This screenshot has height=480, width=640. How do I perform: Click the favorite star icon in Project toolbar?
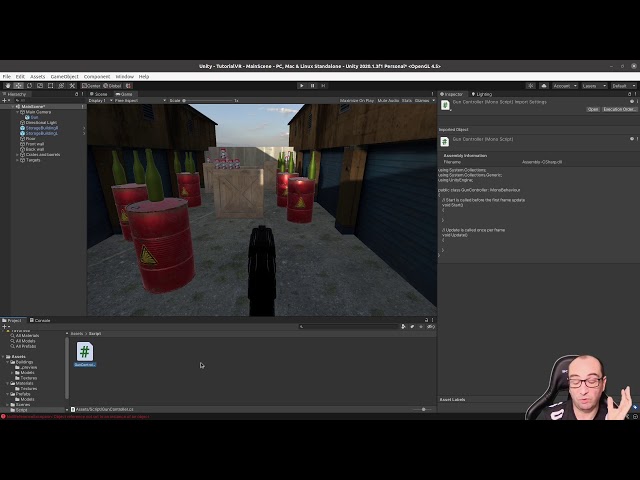tap(421, 327)
